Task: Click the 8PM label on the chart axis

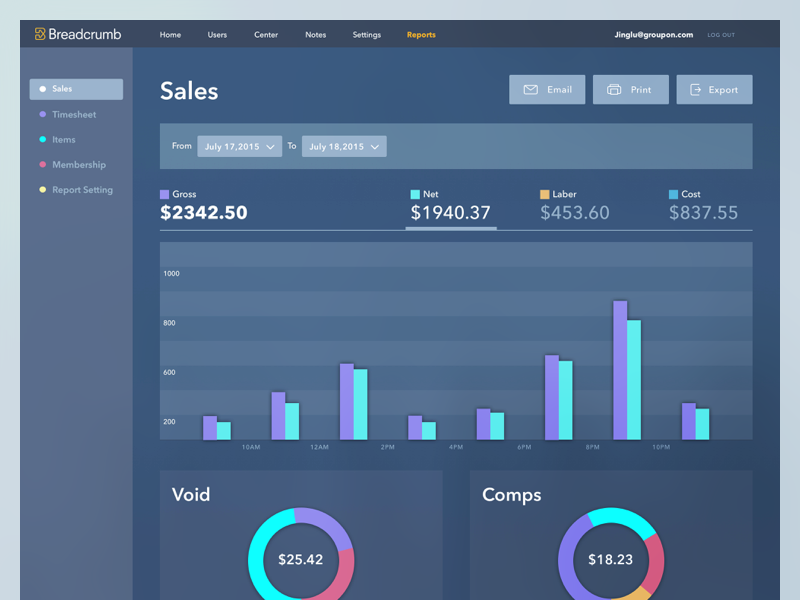Action: point(593,447)
